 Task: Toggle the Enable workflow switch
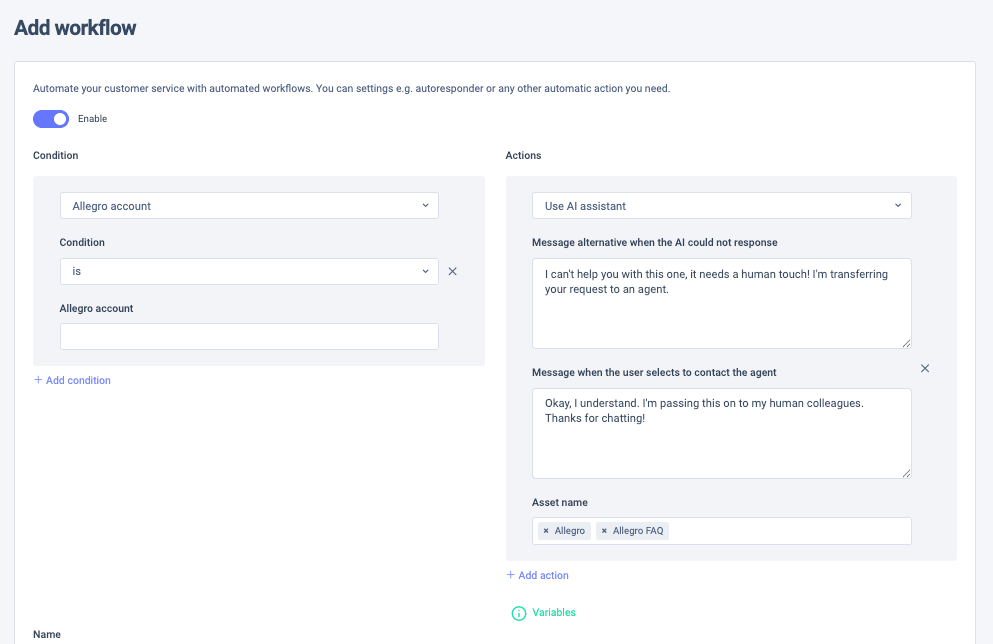[x=51, y=119]
